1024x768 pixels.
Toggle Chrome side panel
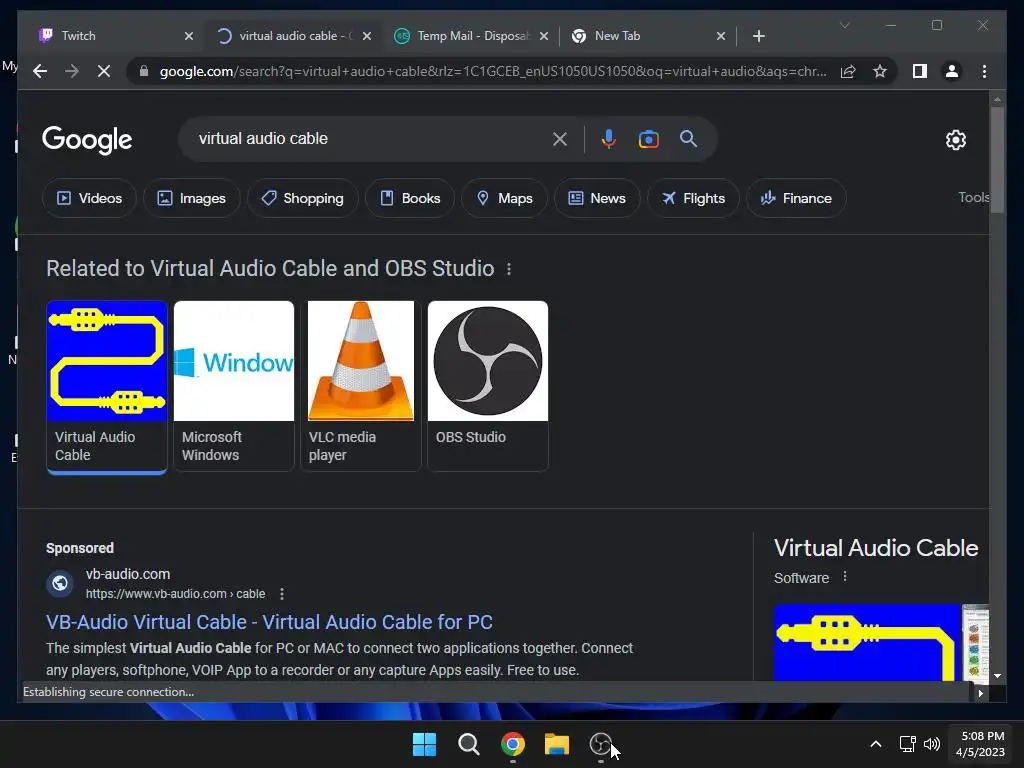pos(920,71)
